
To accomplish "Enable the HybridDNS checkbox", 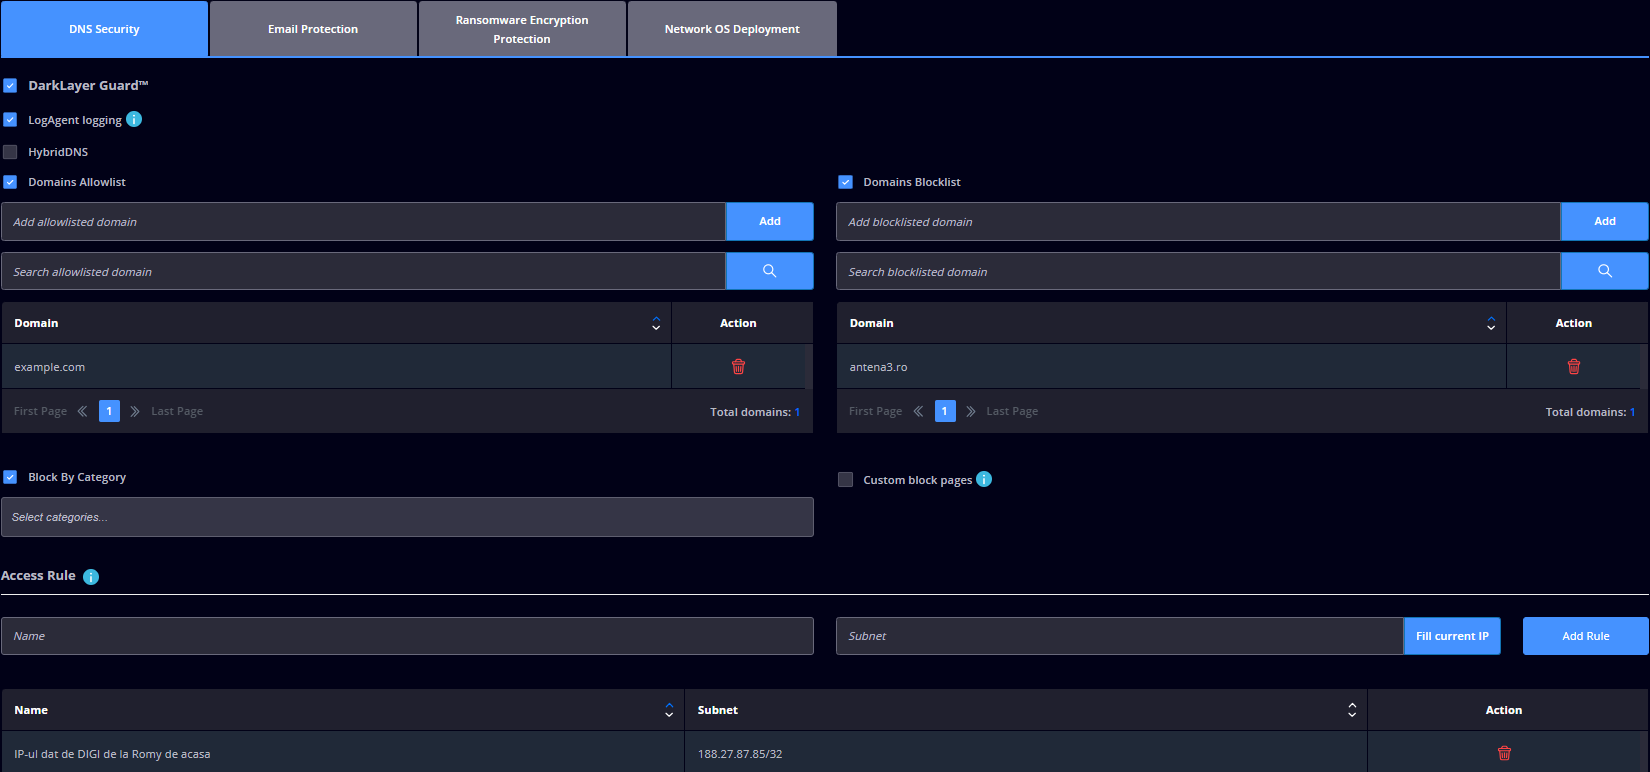I will click(x=10, y=152).
